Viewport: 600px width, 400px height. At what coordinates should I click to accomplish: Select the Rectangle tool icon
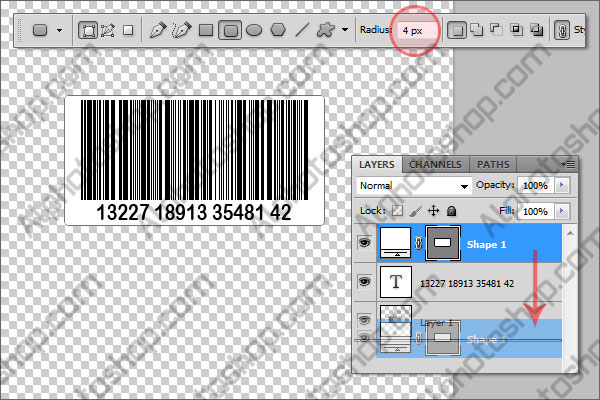click(206, 30)
